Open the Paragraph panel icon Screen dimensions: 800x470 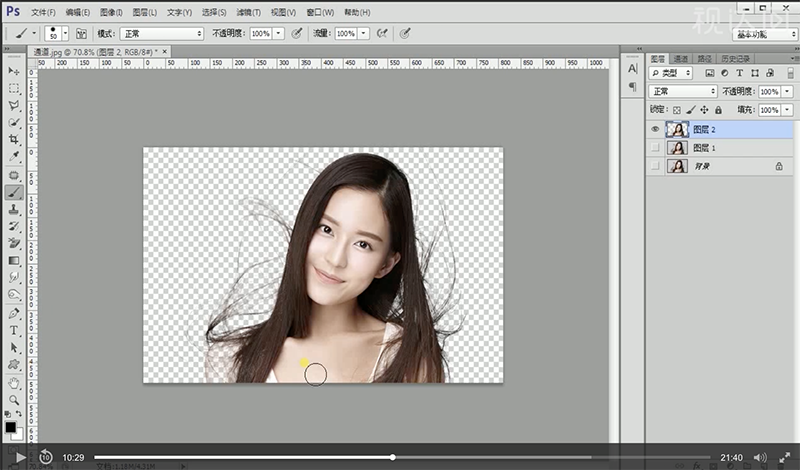tap(633, 86)
